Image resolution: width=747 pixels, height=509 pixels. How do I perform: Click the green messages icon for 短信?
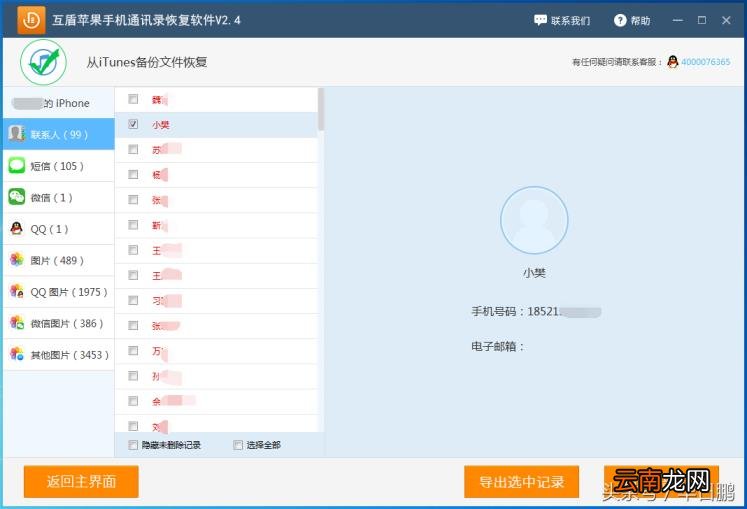17,165
